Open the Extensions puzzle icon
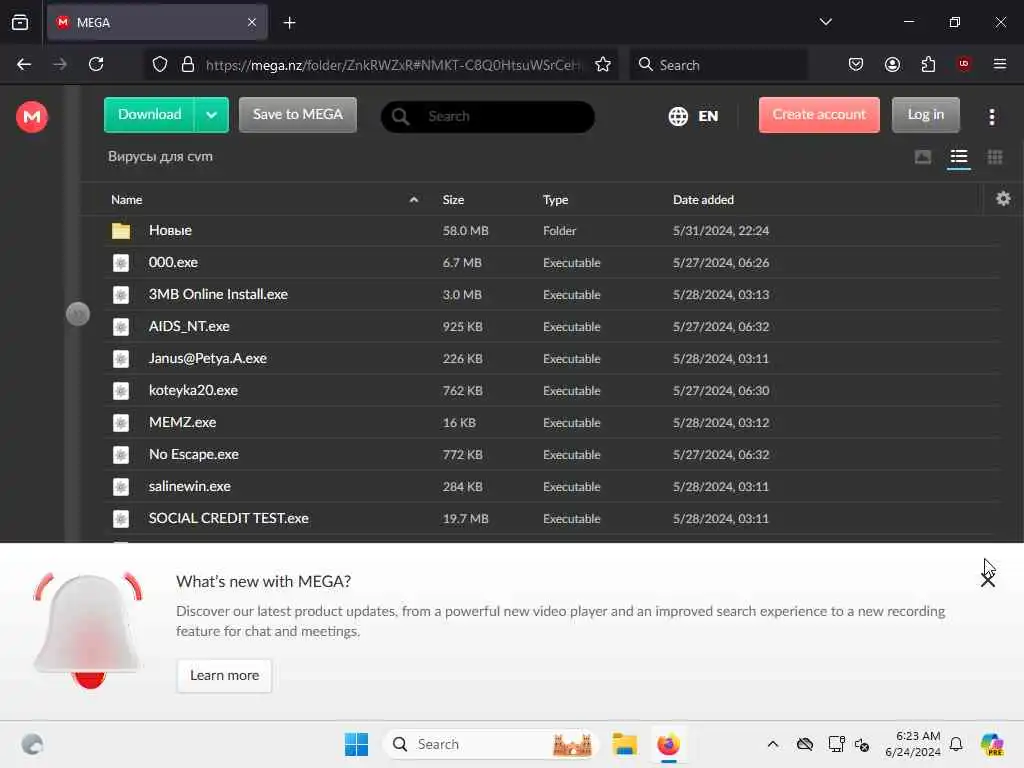 [928, 64]
